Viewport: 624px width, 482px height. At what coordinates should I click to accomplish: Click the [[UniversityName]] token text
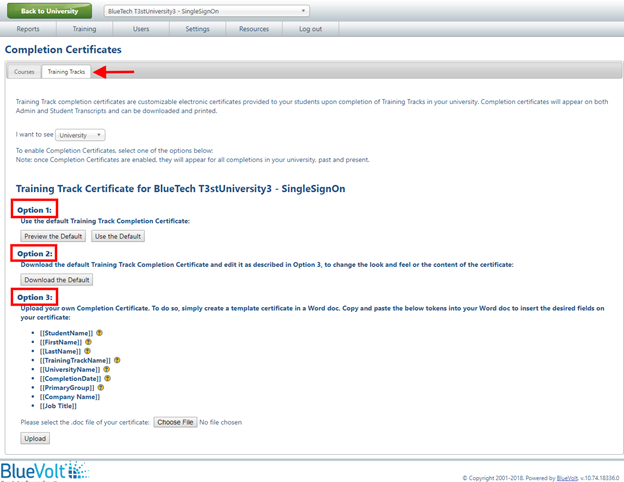[x=70, y=369]
